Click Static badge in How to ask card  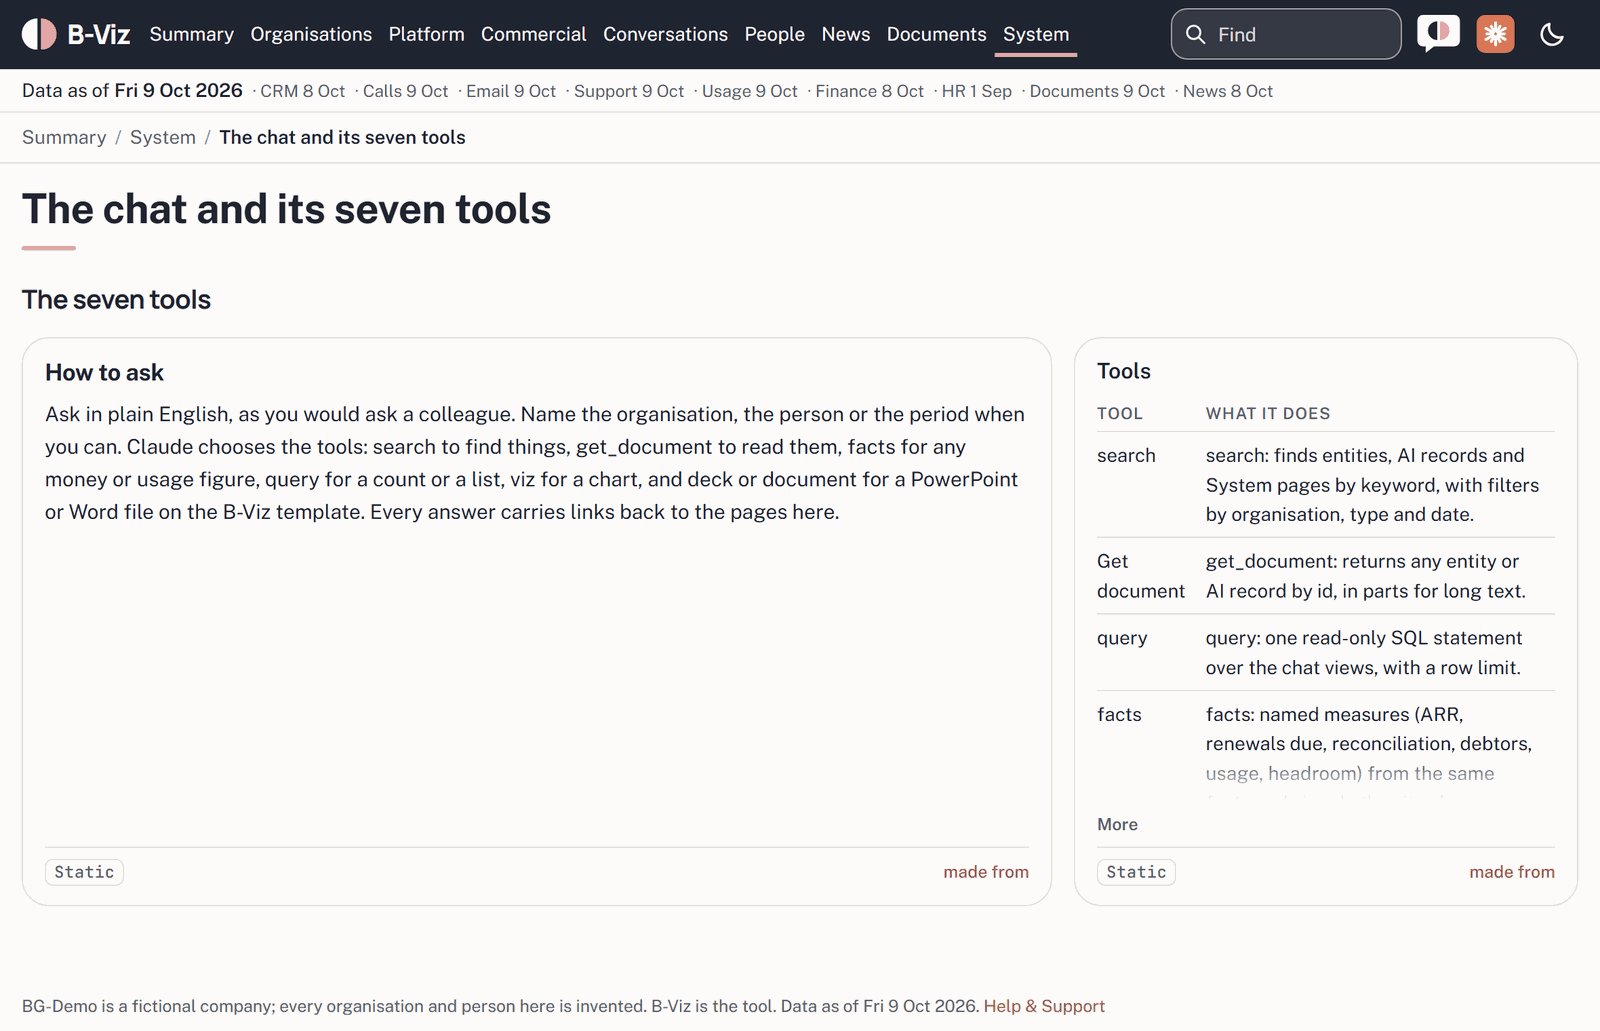click(84, 872)
